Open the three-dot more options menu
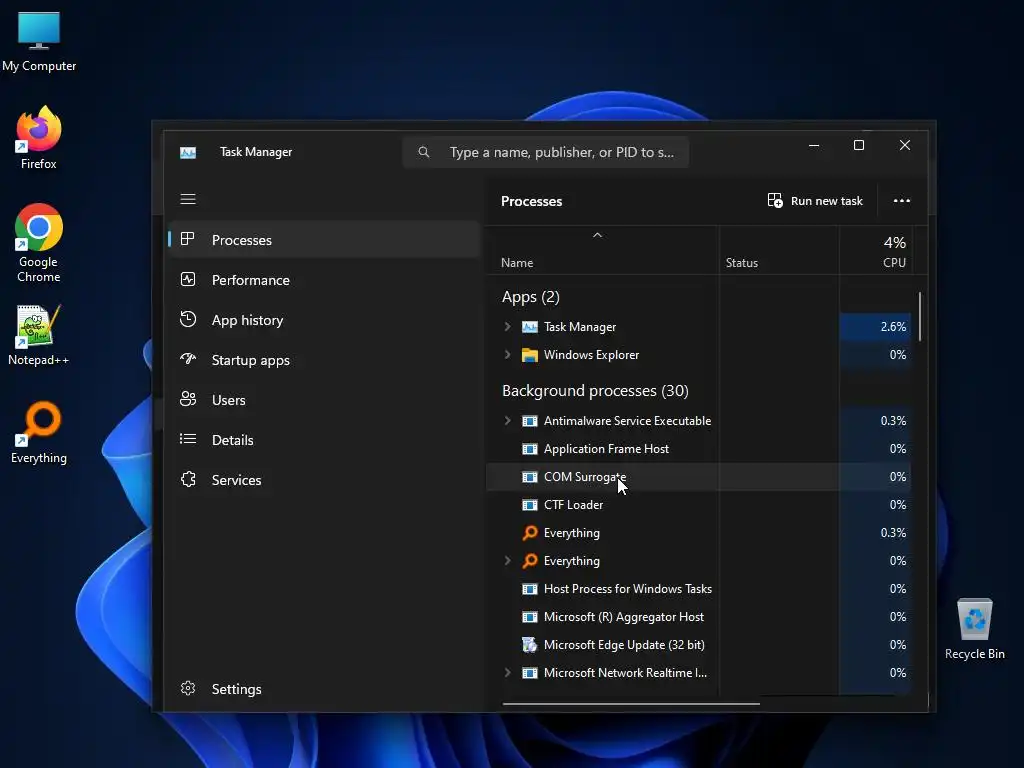 901,200
